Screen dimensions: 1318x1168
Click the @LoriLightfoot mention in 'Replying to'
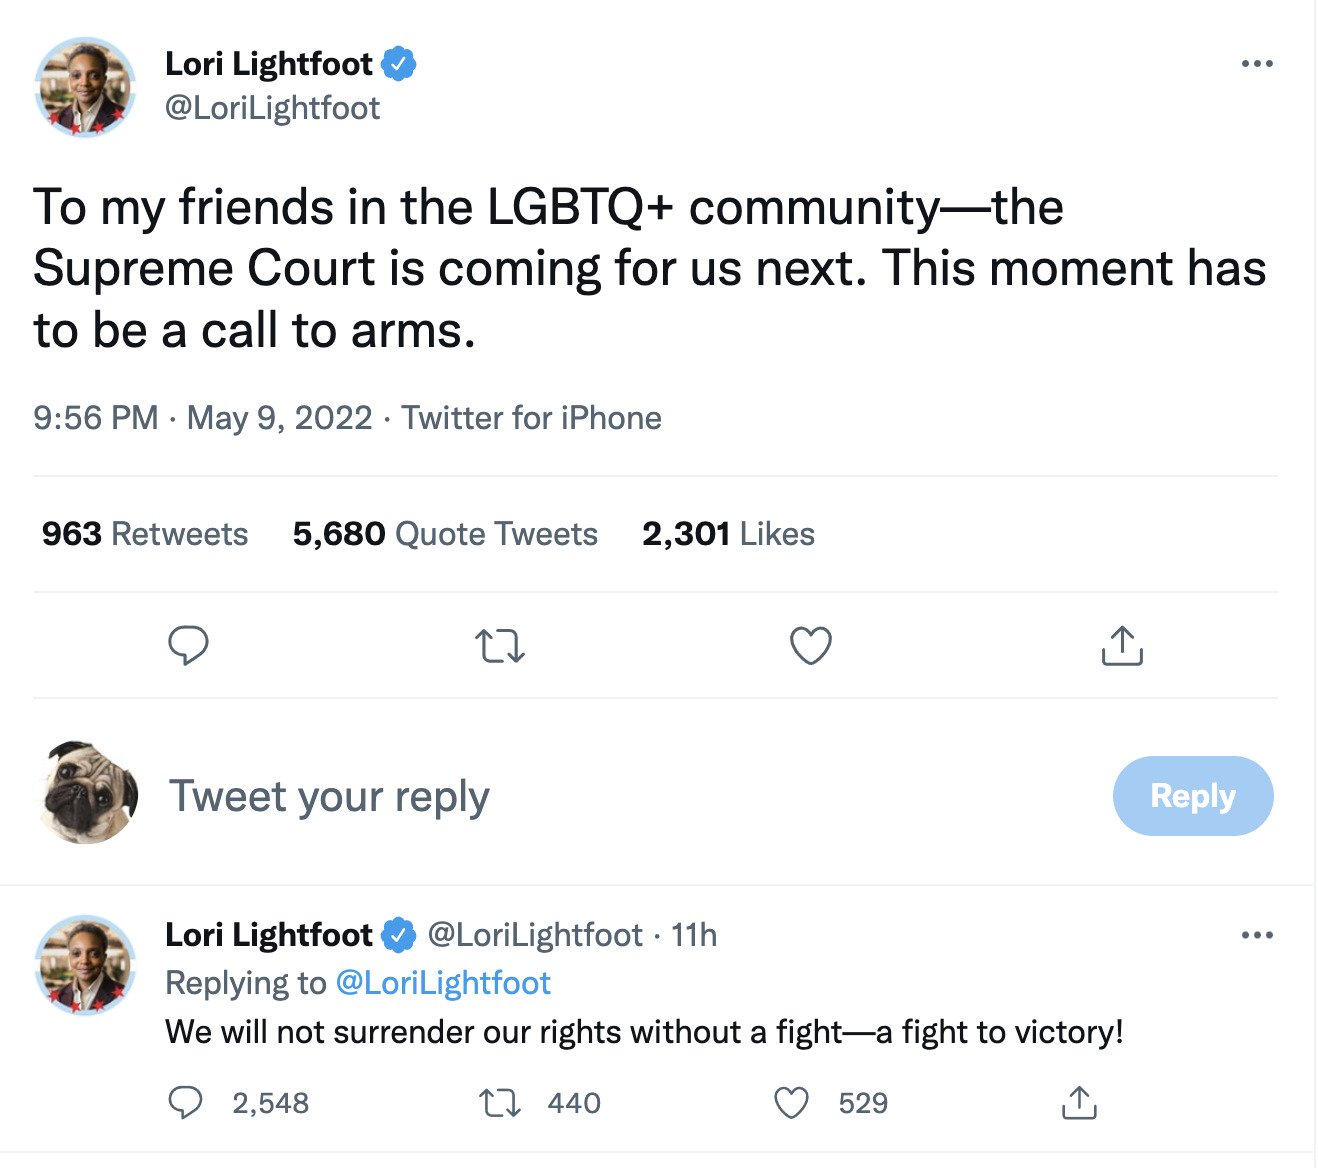[443, 983]
